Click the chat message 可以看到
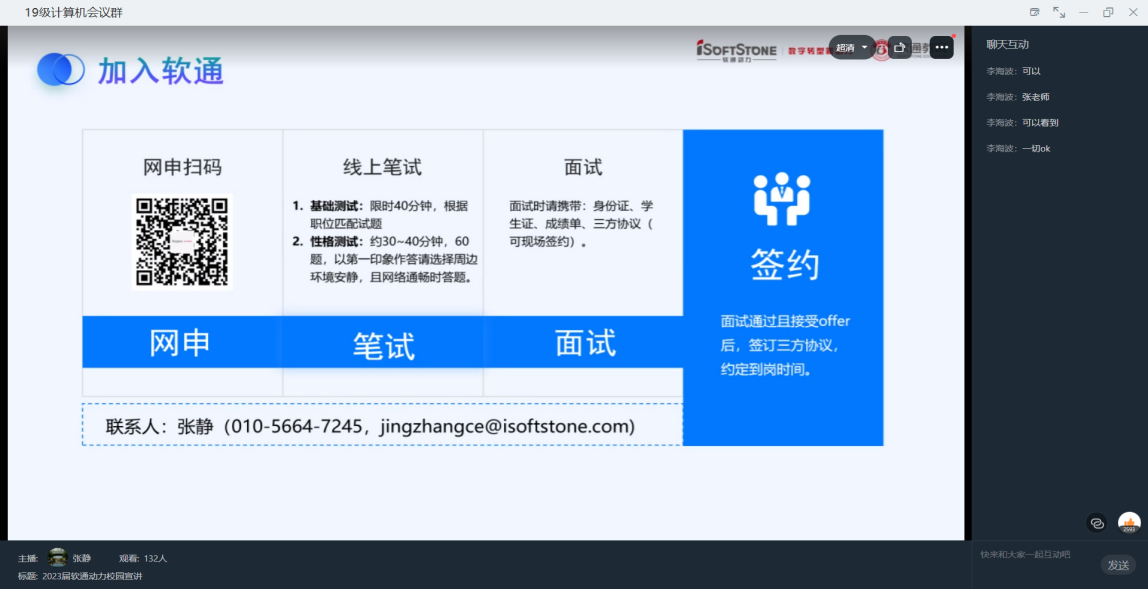The width and height of the screenshot is (1148, 589). (x=1040, y=123)
